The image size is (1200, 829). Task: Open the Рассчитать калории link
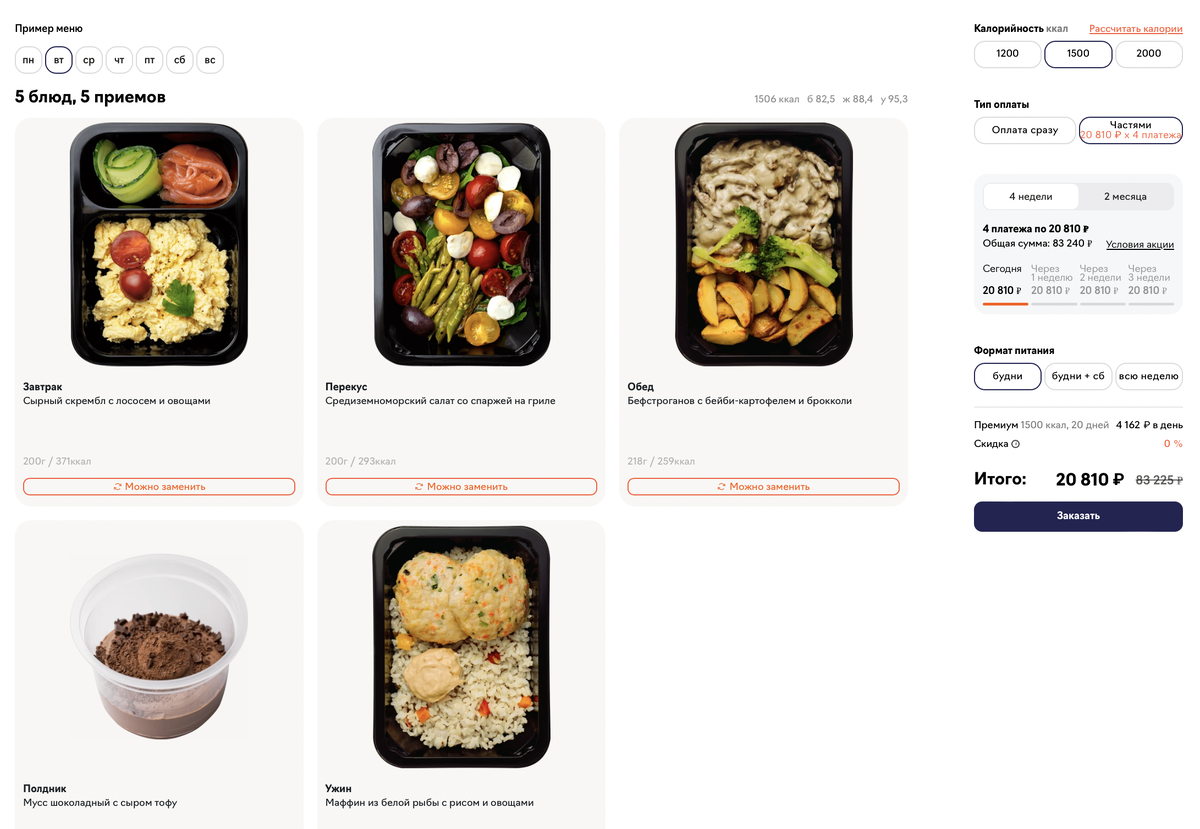point(1136,29)
